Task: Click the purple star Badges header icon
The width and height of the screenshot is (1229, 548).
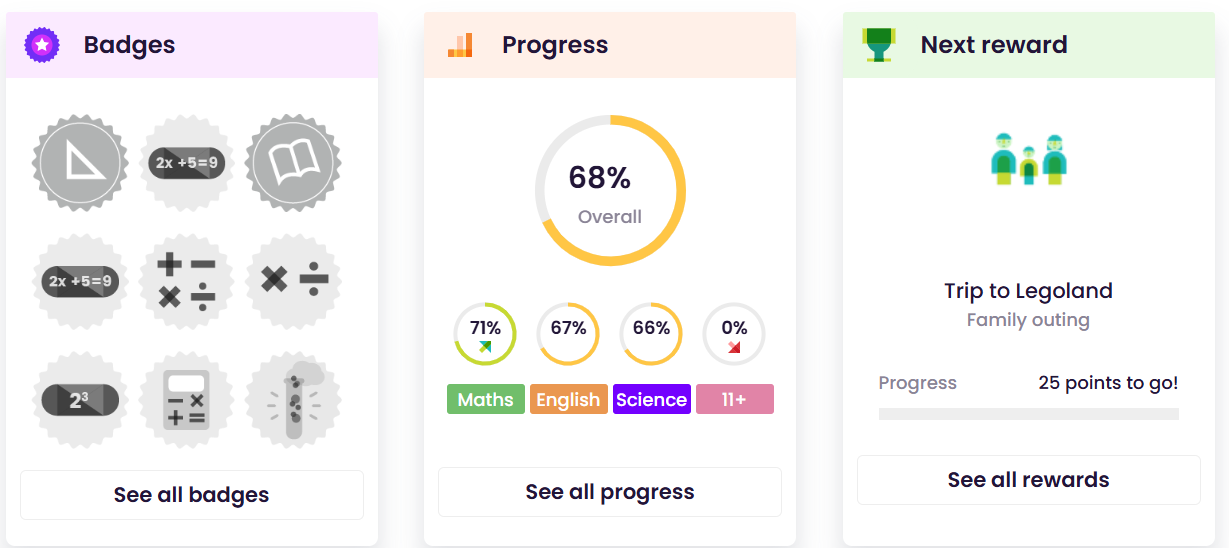Action: coord(42,45)
